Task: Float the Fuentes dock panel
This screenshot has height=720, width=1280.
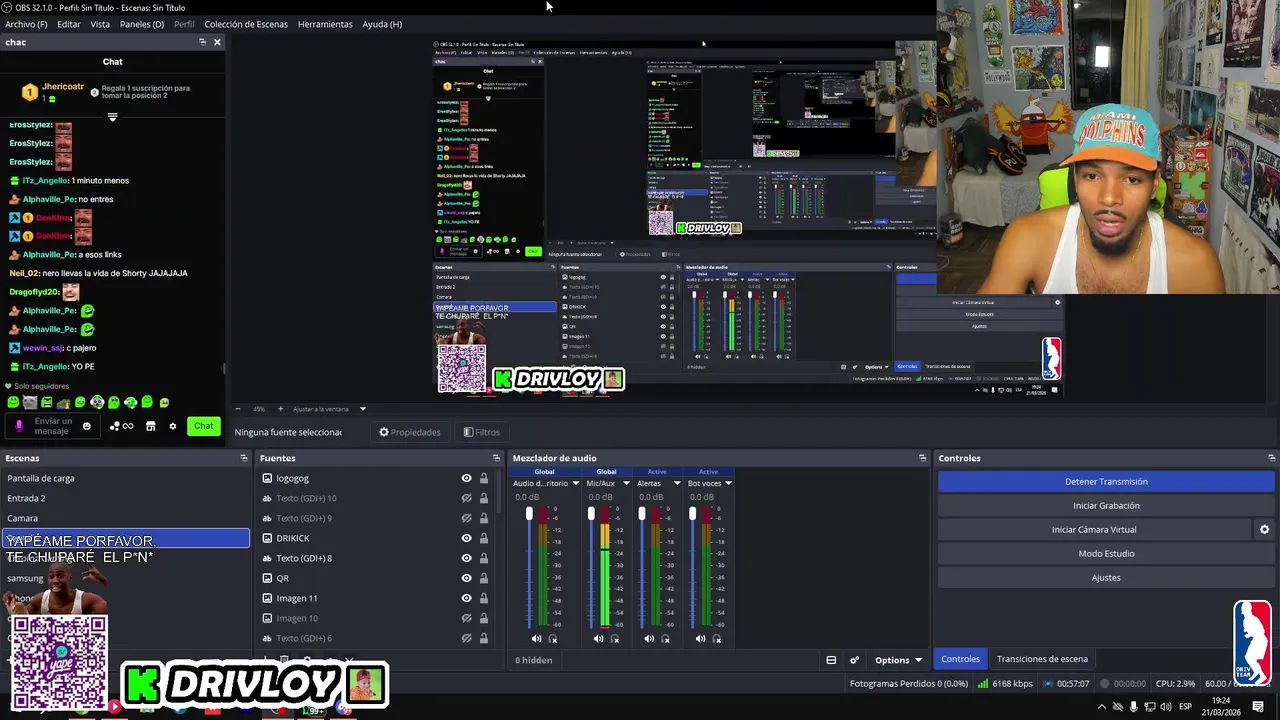Action: (x=497, y=458)
